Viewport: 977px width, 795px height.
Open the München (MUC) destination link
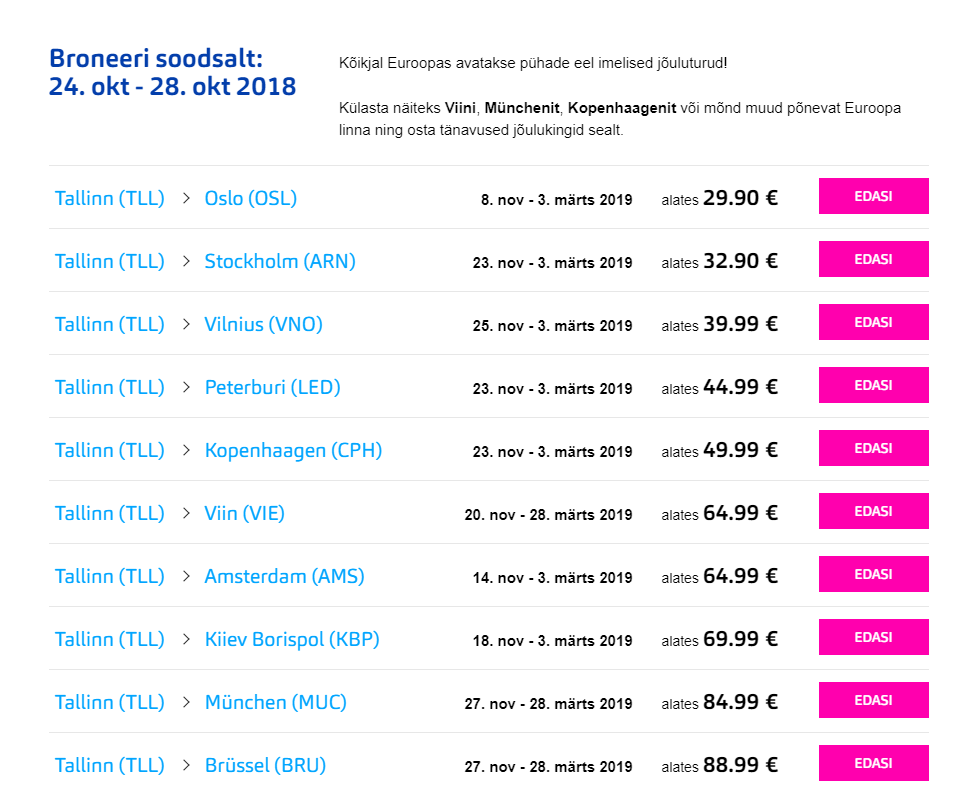coord(275,702)
